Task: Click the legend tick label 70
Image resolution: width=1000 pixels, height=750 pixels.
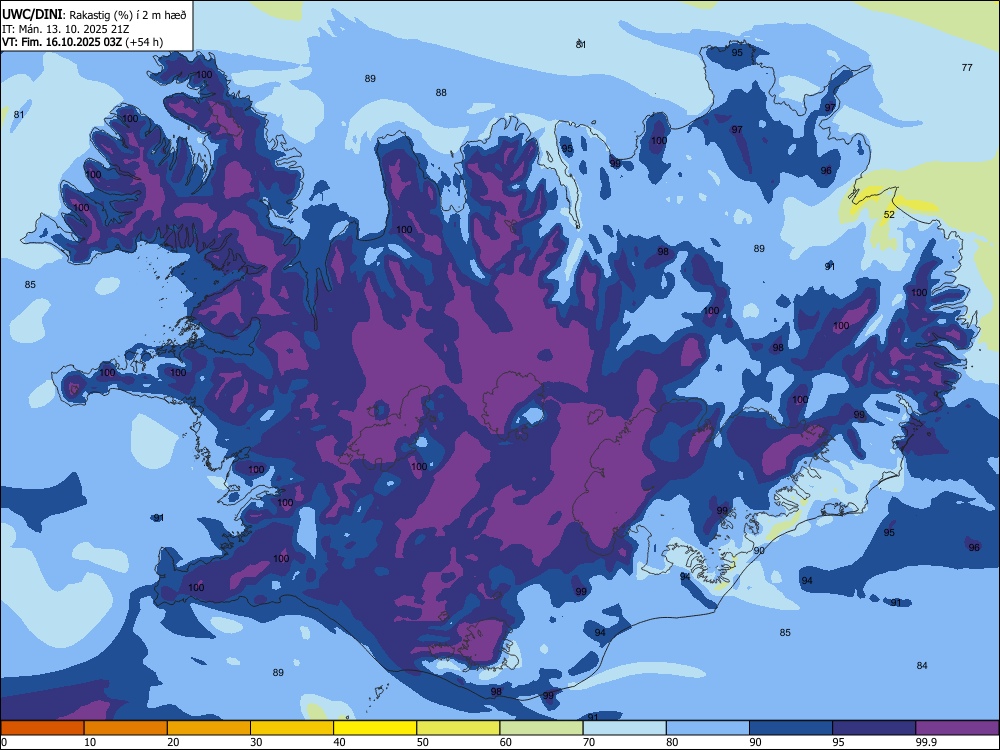Action: click(x=589, y=742)
